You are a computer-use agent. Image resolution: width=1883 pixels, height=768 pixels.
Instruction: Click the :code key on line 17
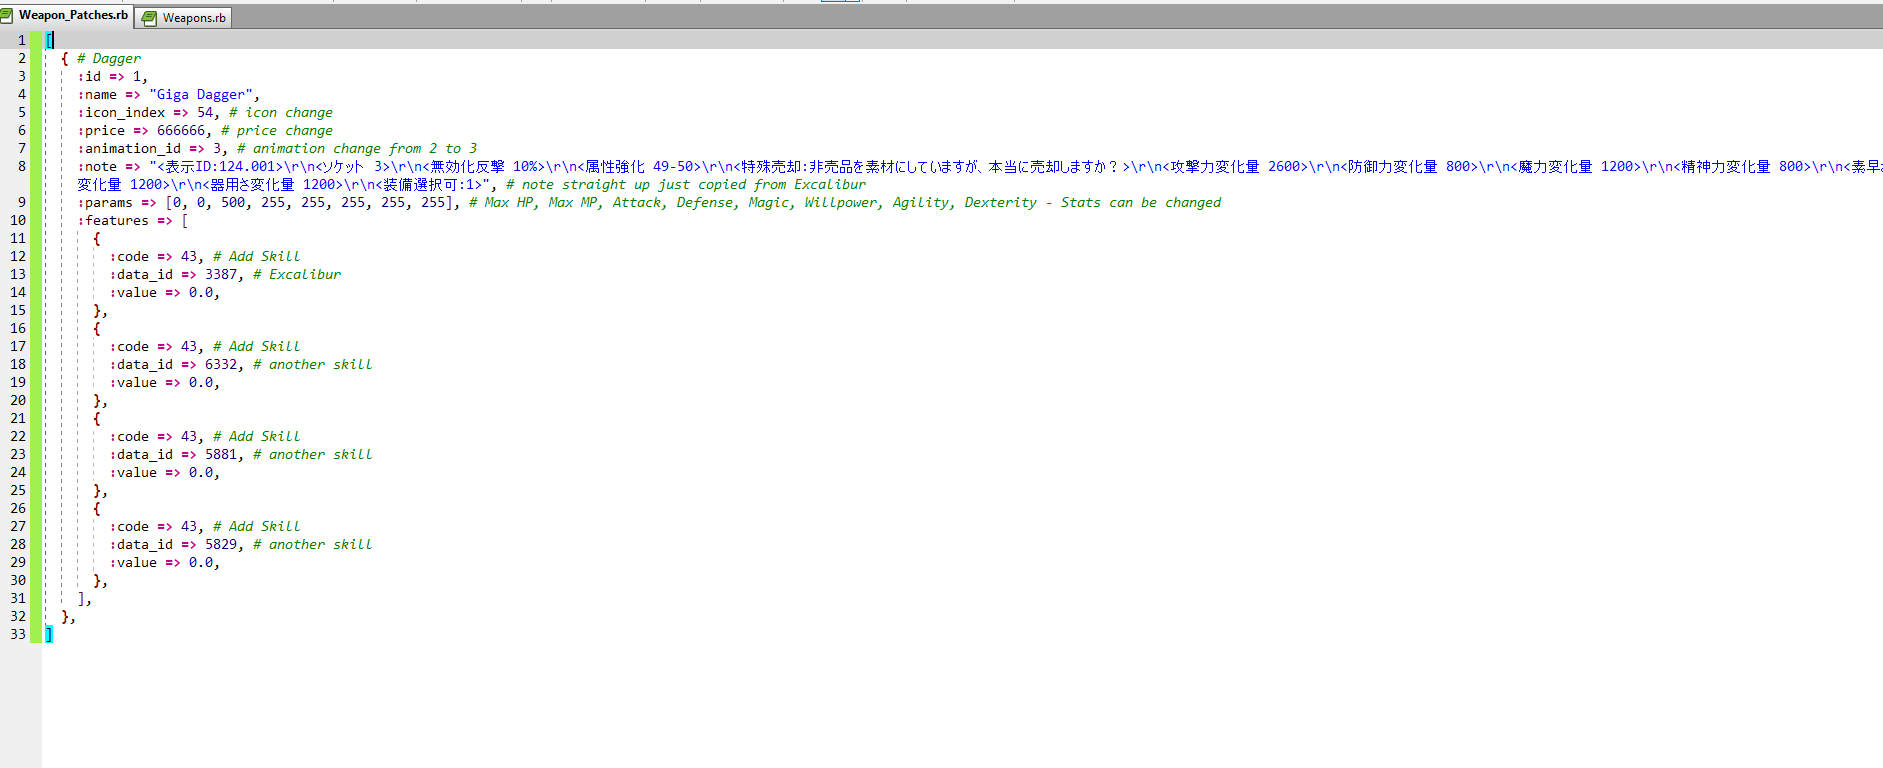coord(129,346)
